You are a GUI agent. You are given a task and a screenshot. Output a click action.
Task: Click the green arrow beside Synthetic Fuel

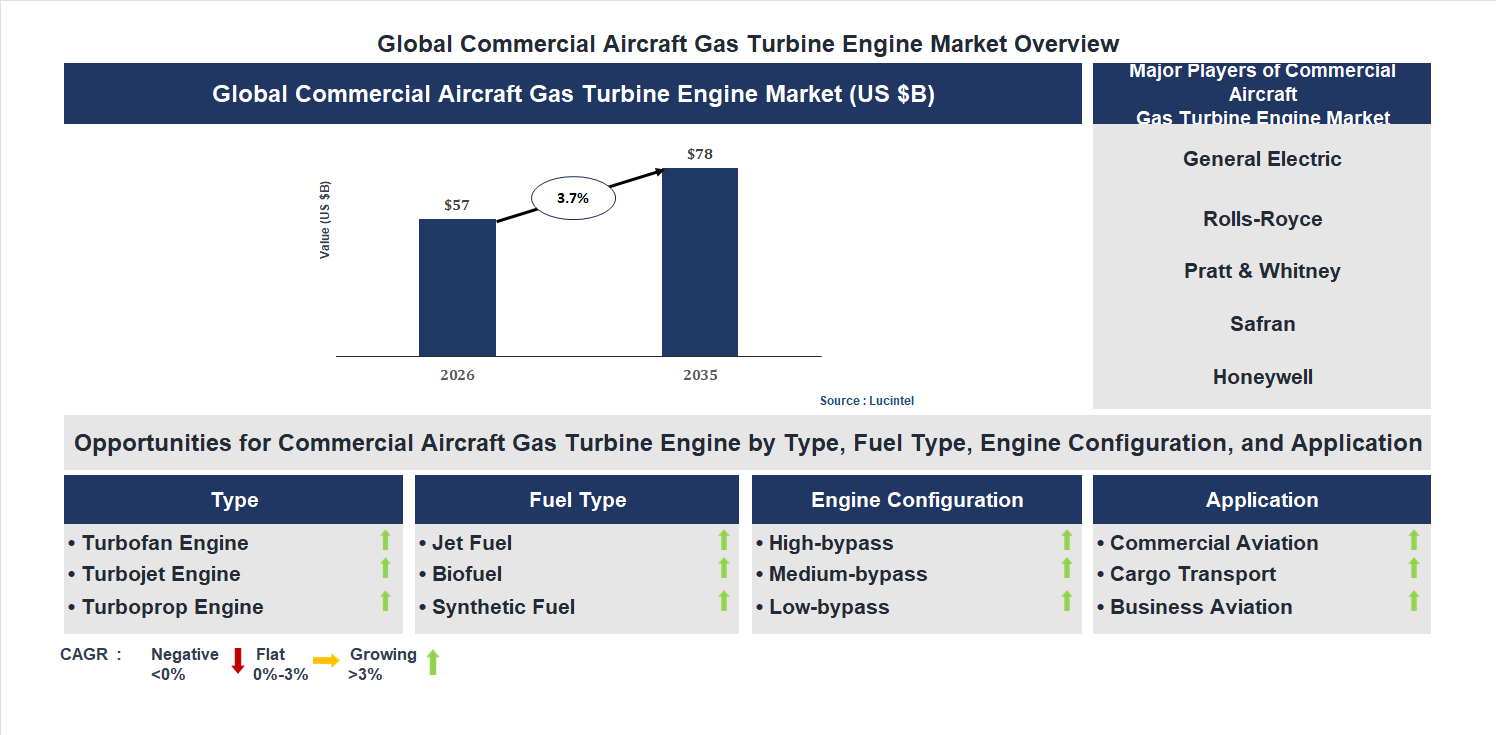[724, 601]
